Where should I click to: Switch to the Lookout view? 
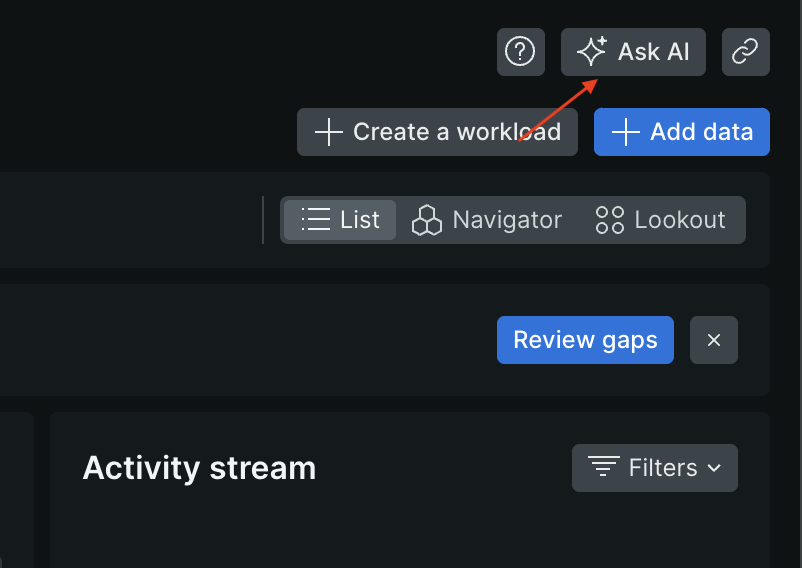[661, 220]
